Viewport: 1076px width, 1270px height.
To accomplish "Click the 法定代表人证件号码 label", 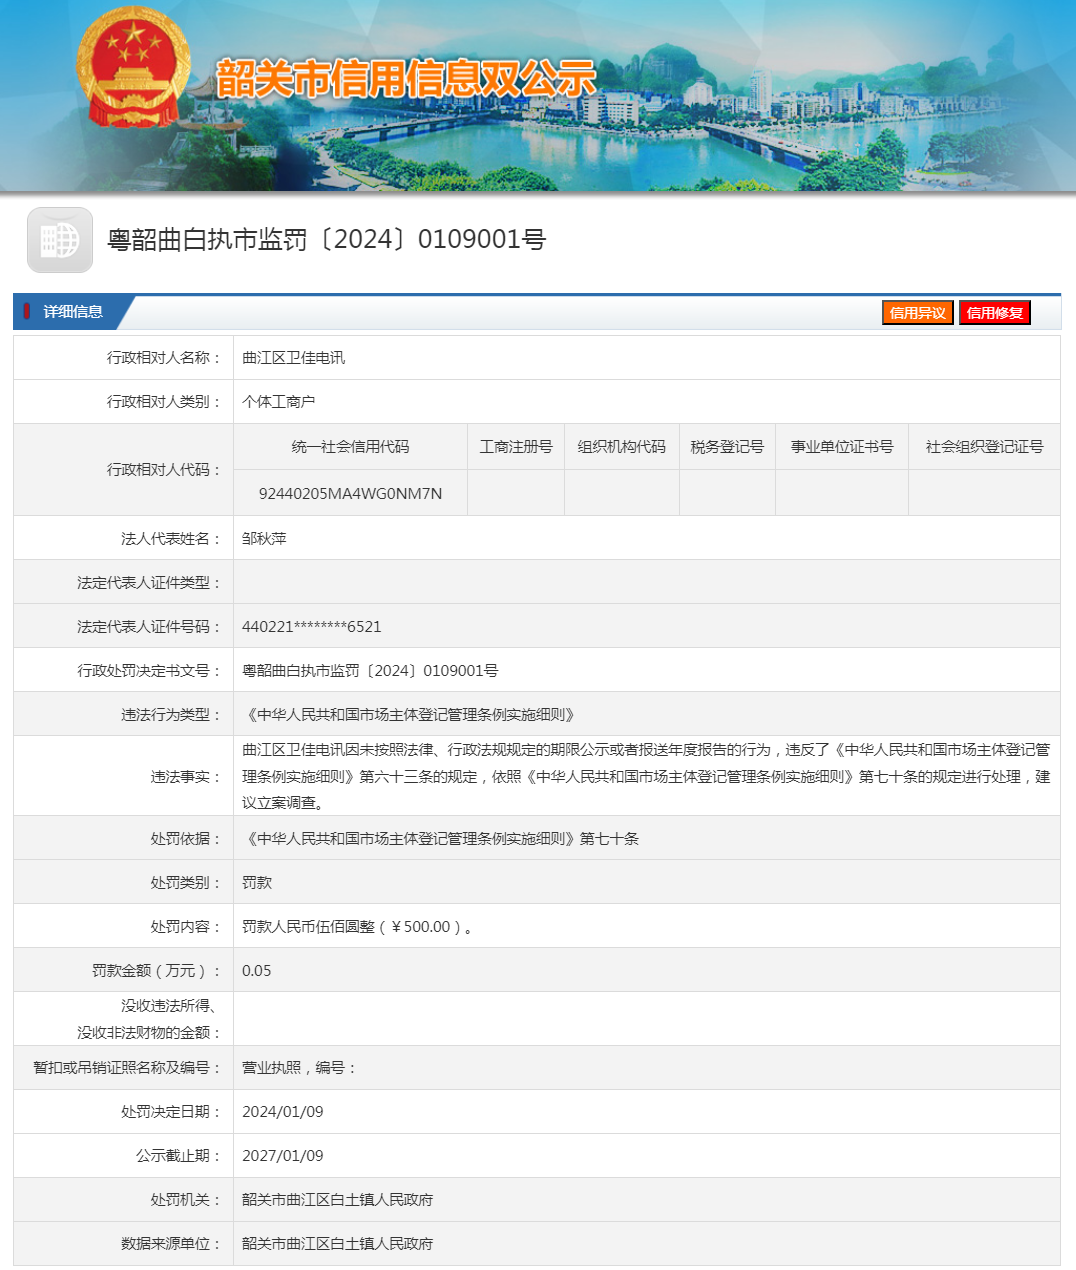I will coord(149,627).
